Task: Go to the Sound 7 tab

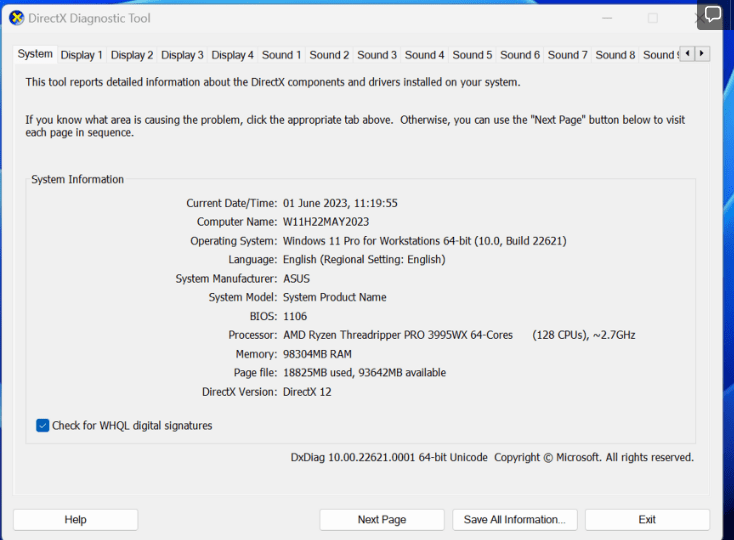Action: 568,55
